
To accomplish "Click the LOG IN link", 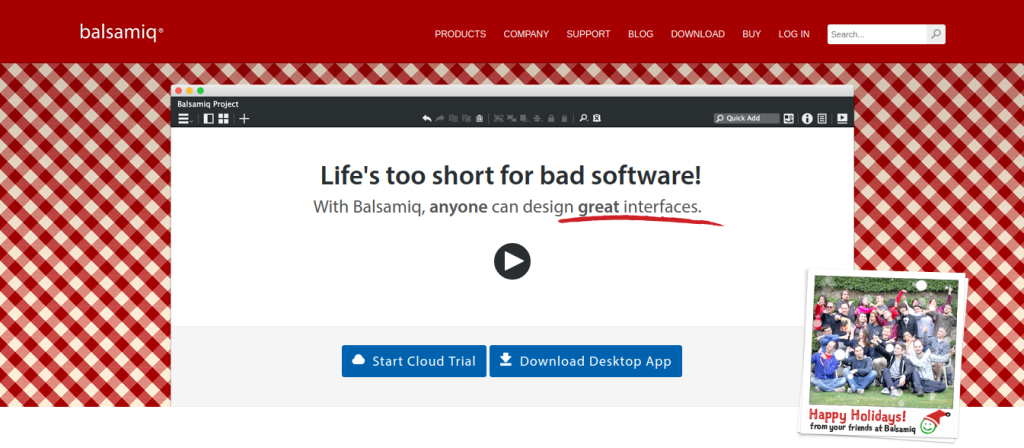I will click(x=794, y=34).
